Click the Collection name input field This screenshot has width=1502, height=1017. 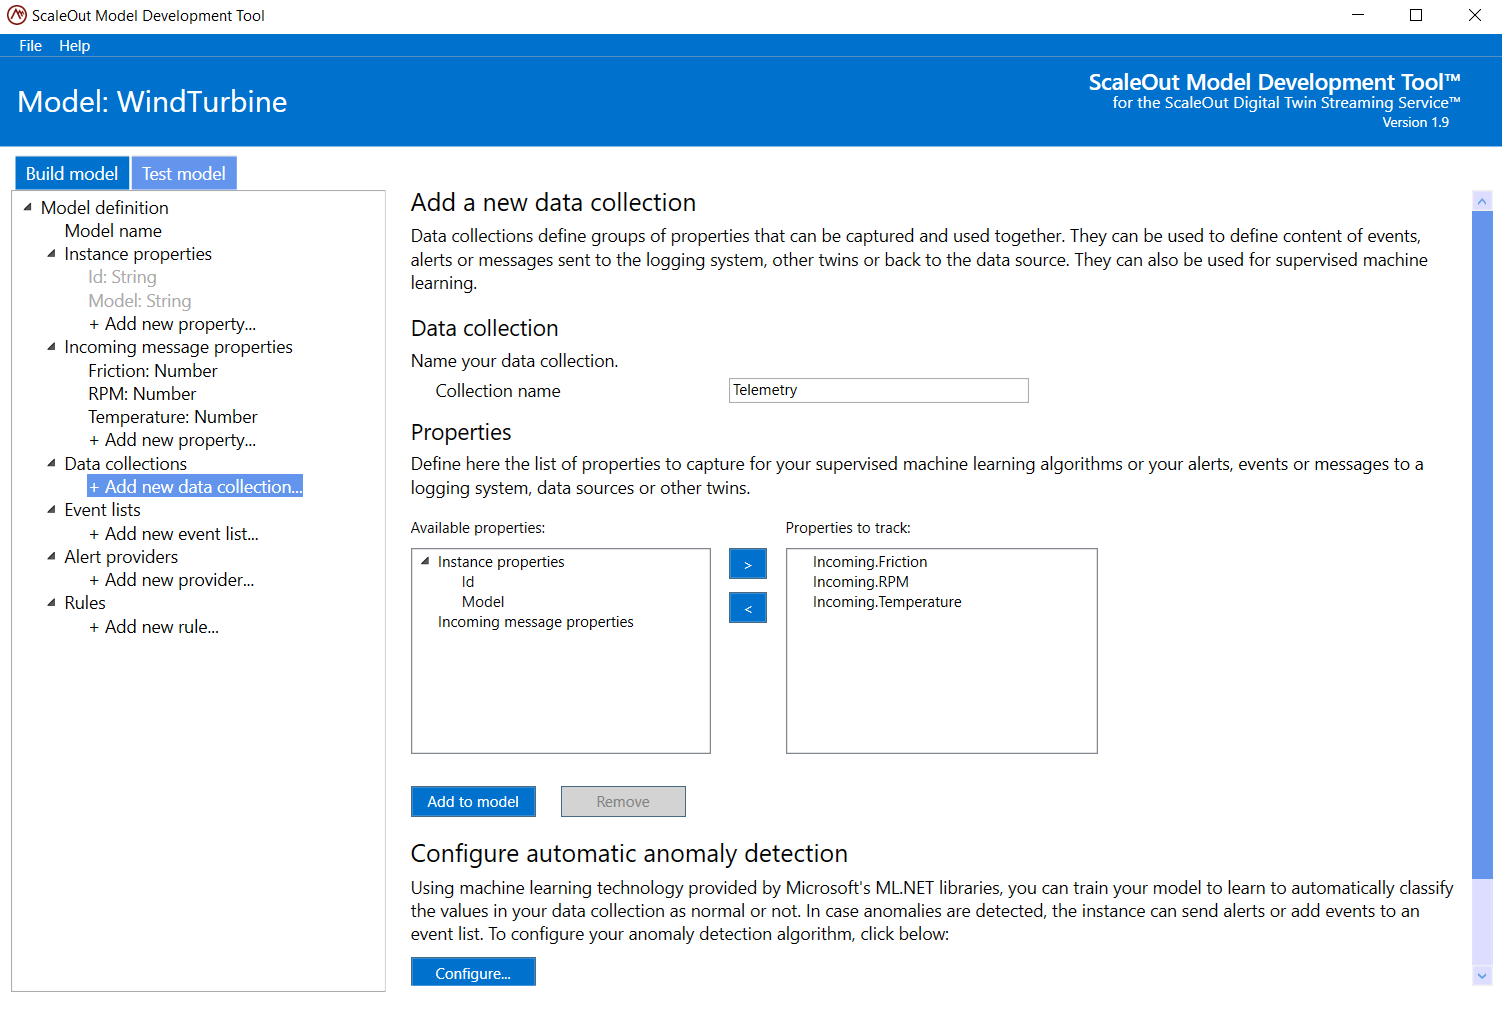pos(878,390)
